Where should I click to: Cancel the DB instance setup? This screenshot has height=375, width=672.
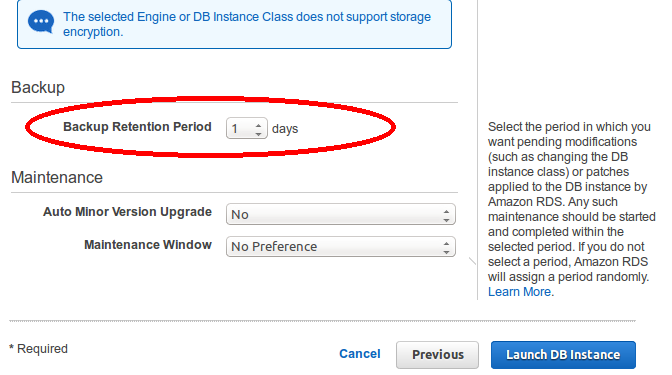click(360, 354)
